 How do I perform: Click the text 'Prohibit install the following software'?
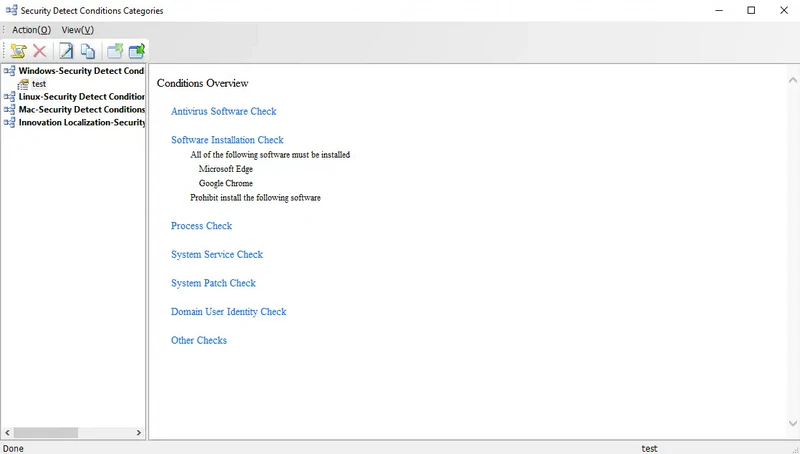255,197
